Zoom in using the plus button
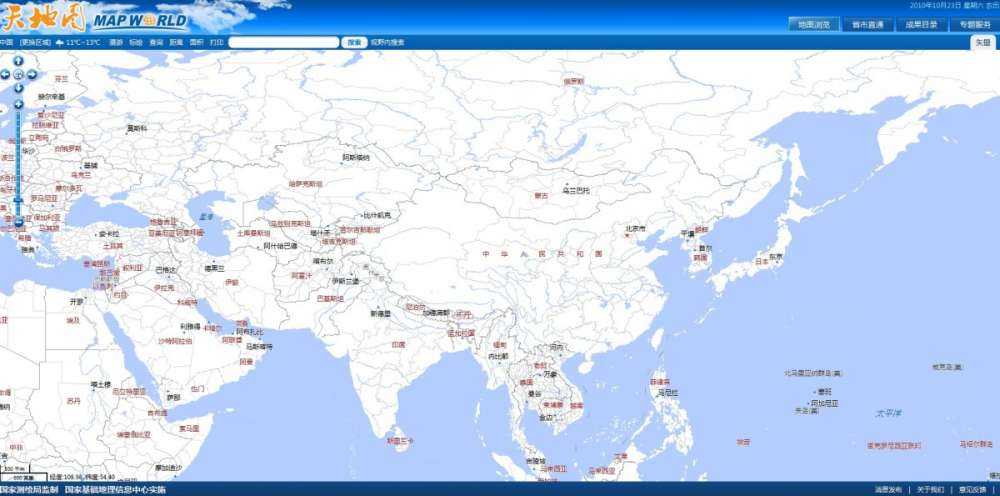Viewport: 1000px width, 496px height. tap(18, 104)
